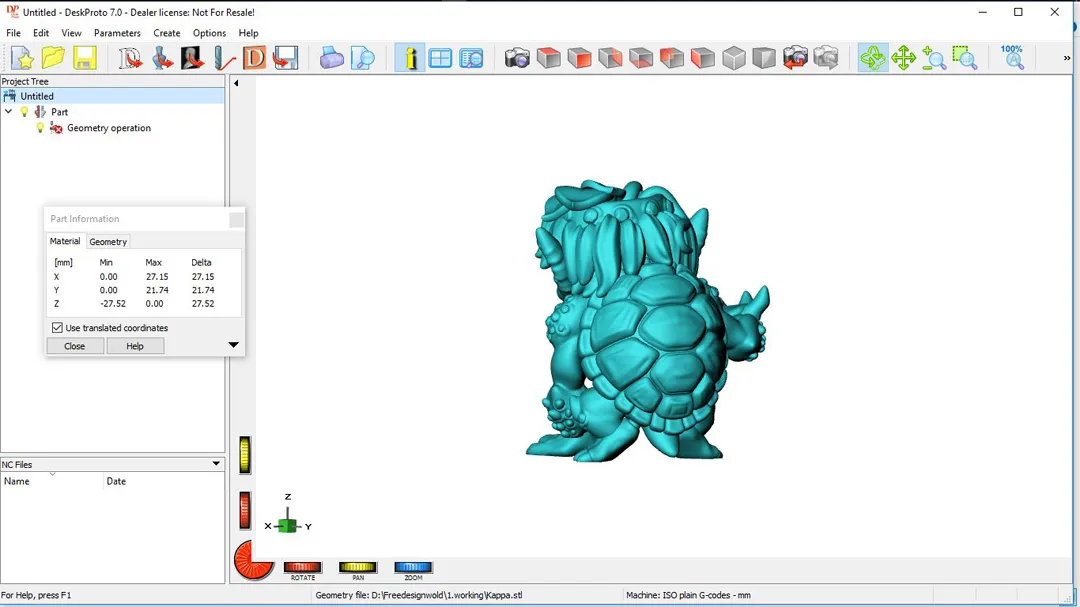Screen dimensions: 1080x607
Task: Toggle the lightbulb for Geometry operation
Action: [x=40, y=128]
